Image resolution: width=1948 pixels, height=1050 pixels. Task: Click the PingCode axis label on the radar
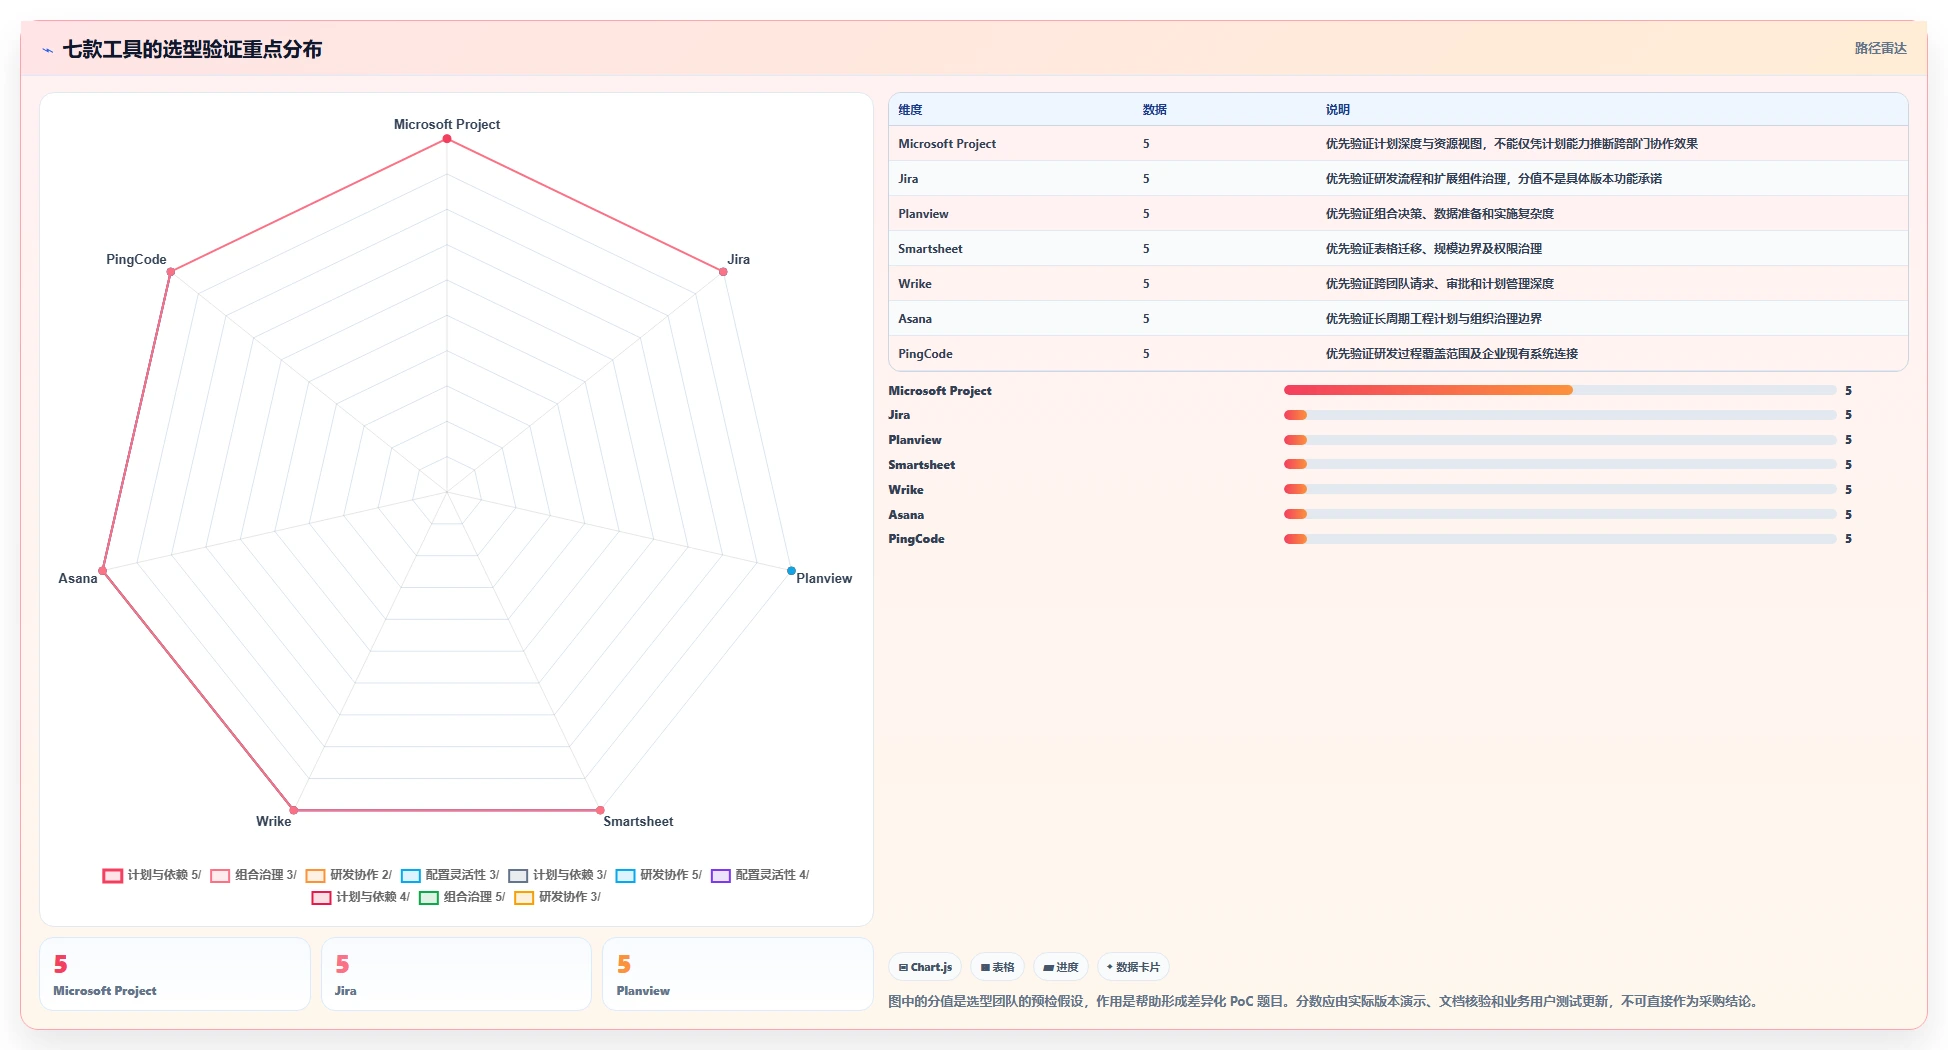(x=136, y=259)
